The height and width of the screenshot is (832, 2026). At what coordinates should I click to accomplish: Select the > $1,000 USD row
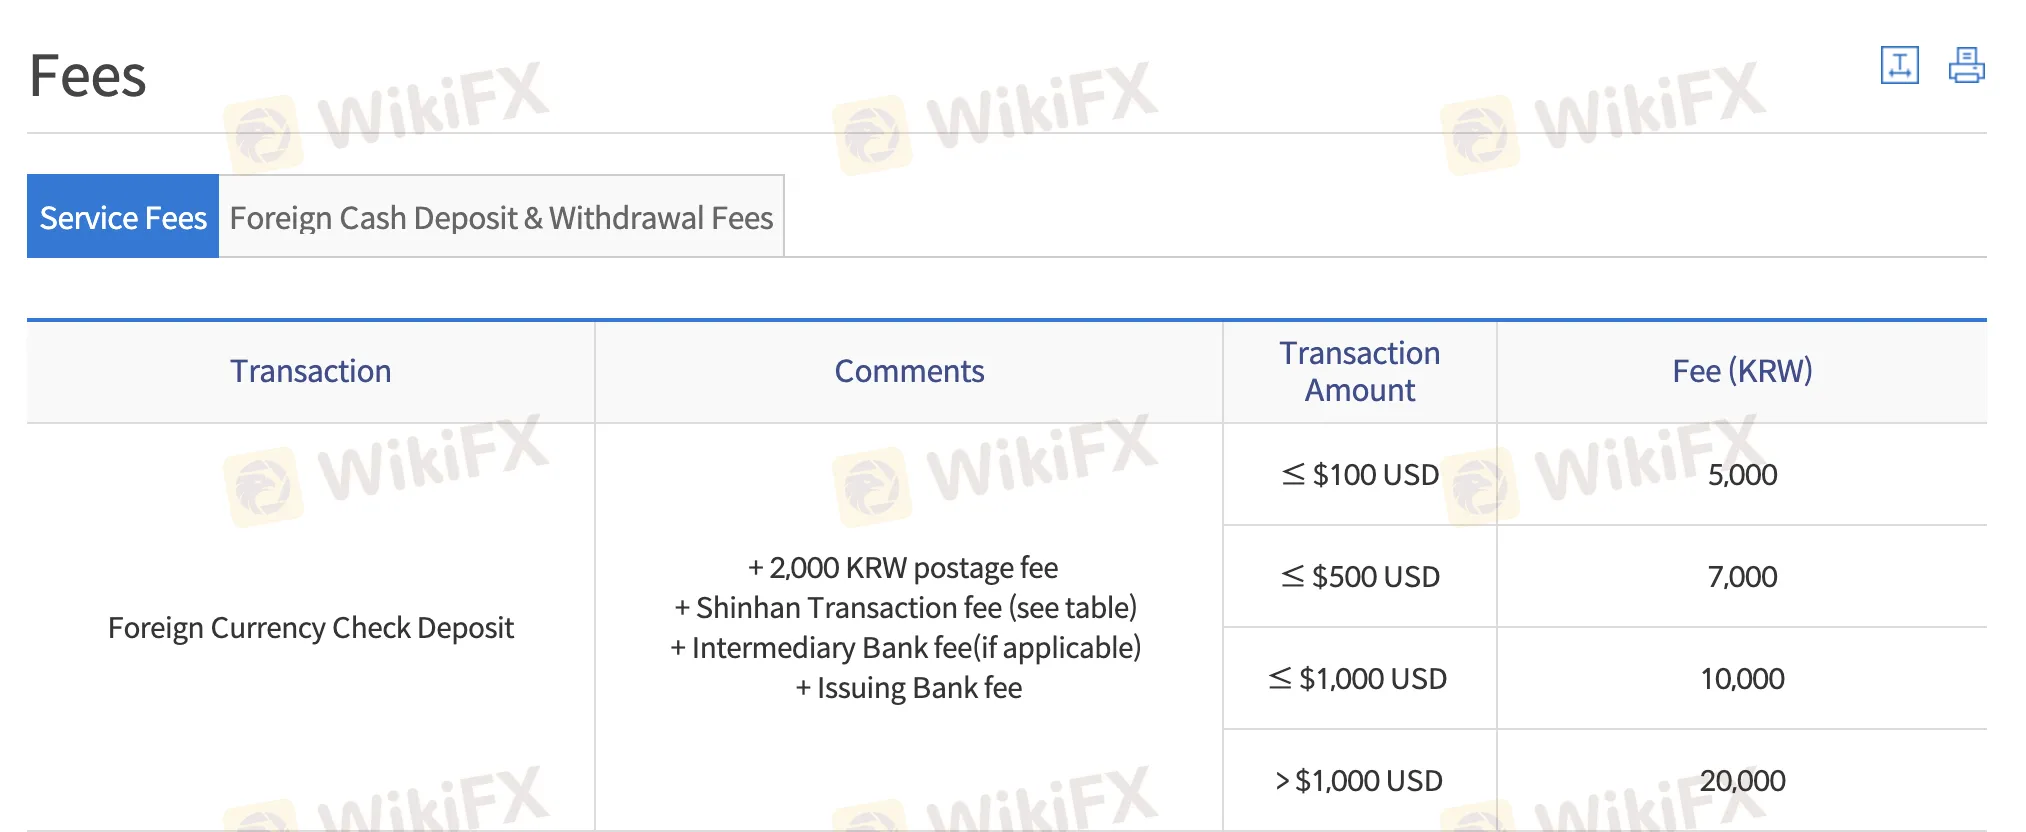(1358, 780)
